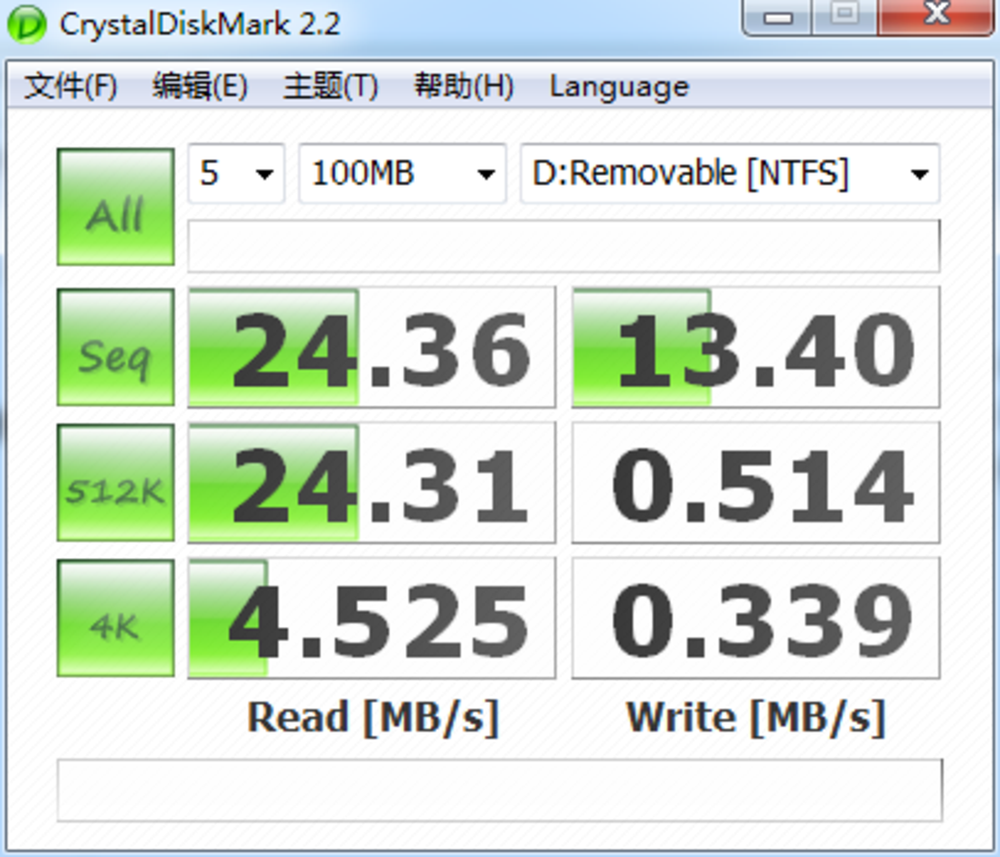Click the CrystalDiskMark app icon in title bar
Viewport: 1000px width, 857px height.
pos(26,24)
